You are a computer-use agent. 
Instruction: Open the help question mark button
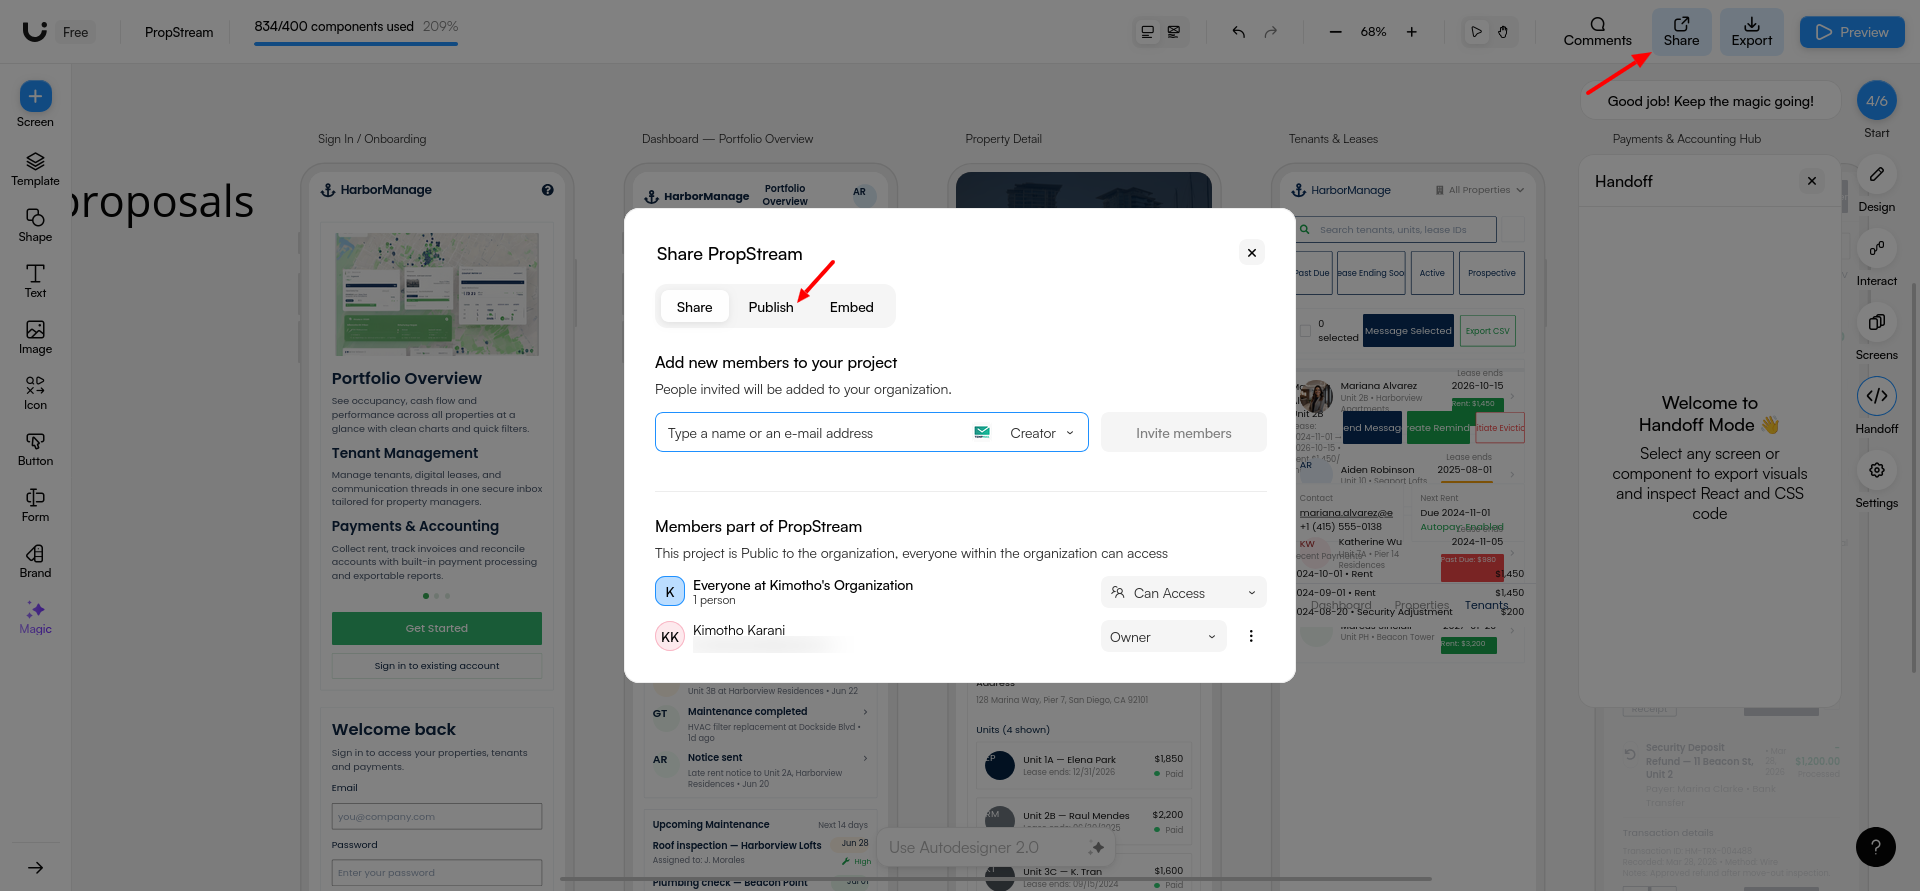coord(1876,847)
